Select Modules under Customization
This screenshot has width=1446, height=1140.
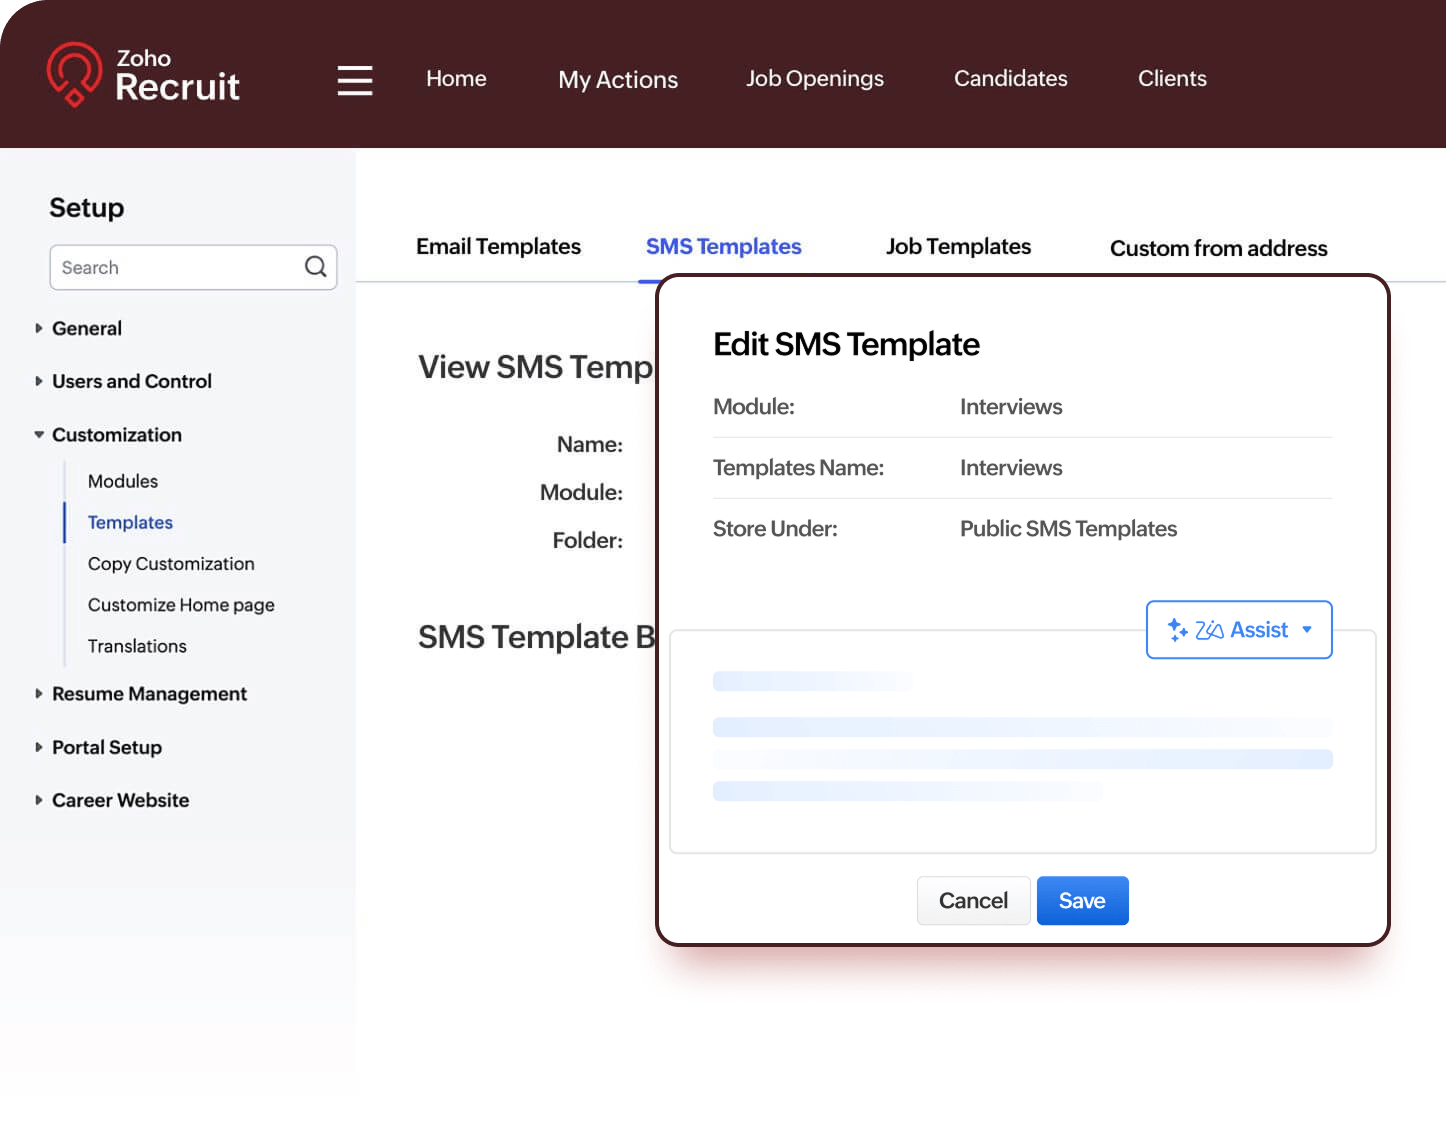click(123, 481)
